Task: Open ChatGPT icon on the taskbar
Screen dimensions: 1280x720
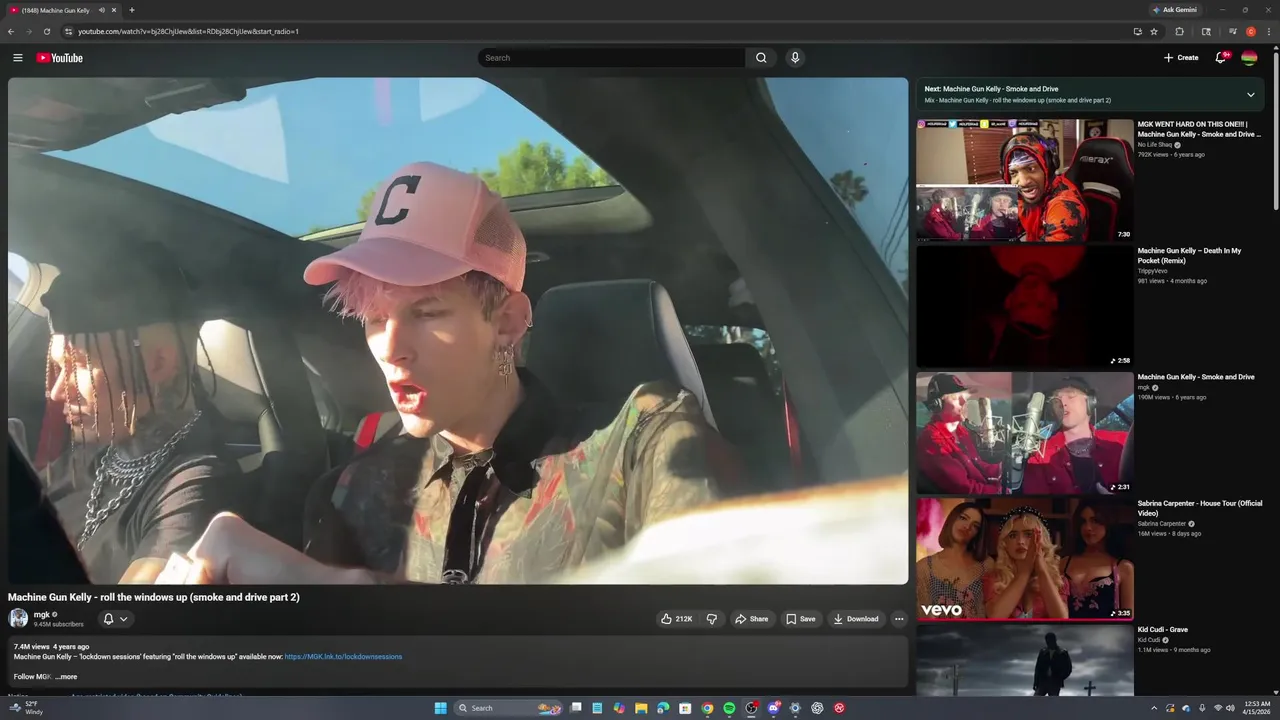Action: click(817, 708)
